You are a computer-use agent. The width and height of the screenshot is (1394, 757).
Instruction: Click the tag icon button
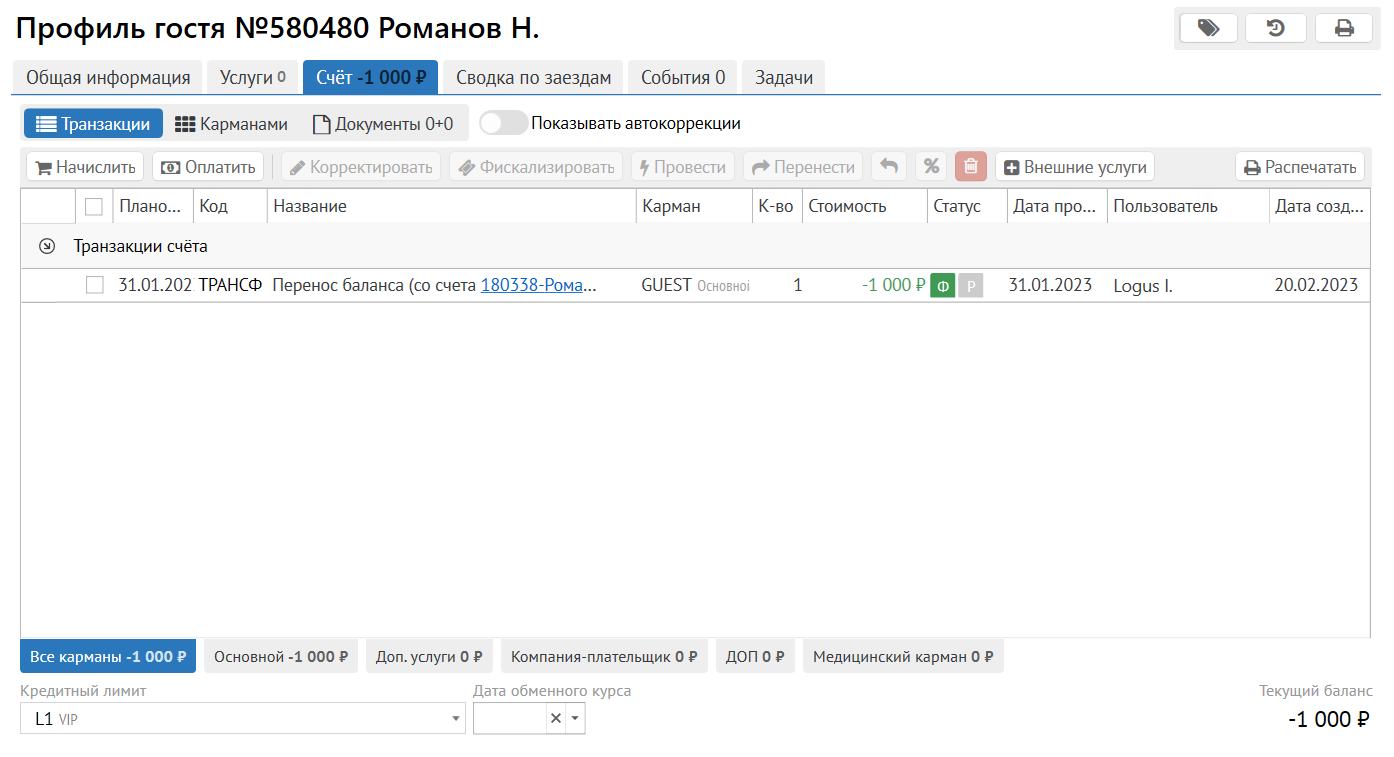tap(1209, 28)
